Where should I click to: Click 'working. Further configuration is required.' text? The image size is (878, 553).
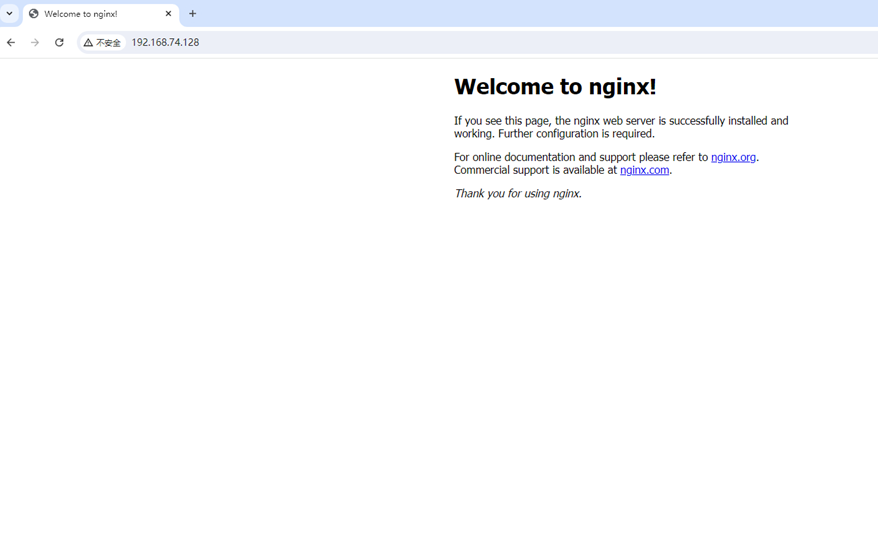(x=554, y=134)
